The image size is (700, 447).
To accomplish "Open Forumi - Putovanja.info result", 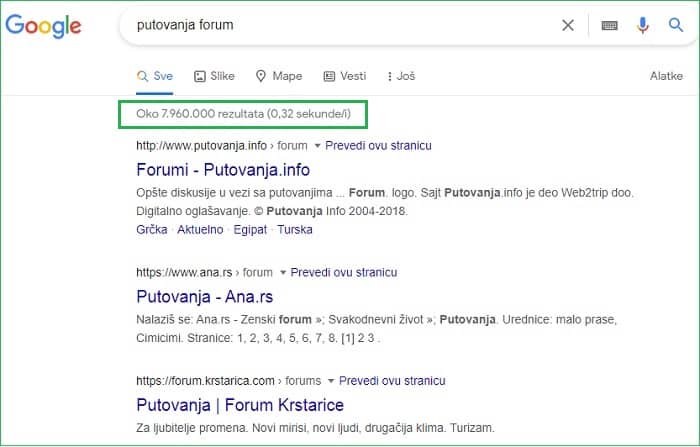I will click(x=223, y=170).
